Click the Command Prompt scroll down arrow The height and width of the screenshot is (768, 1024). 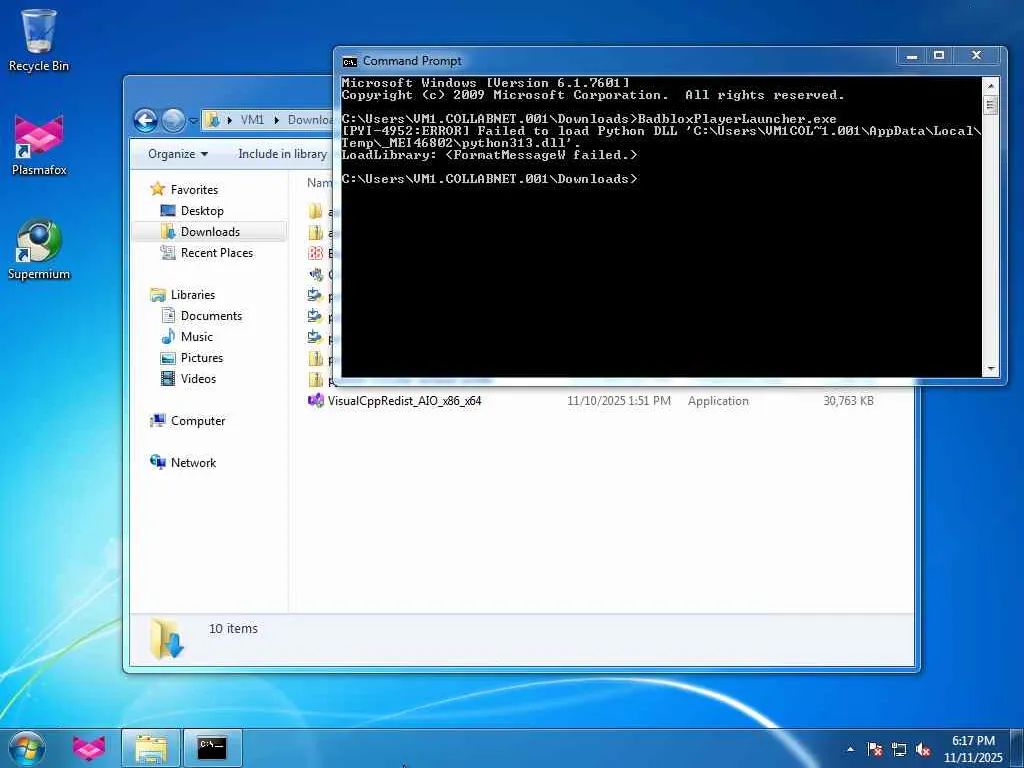click(x=990, y=370)
